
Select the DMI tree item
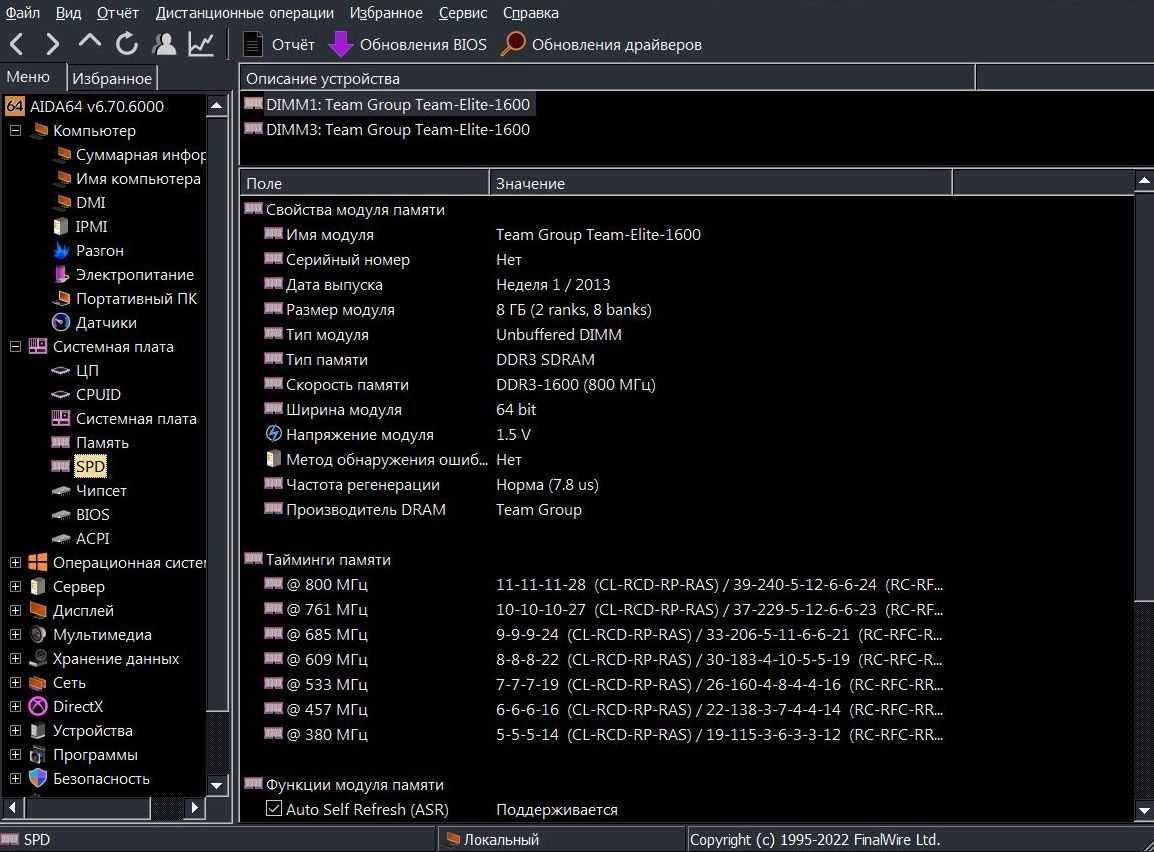tap(81, 202)
